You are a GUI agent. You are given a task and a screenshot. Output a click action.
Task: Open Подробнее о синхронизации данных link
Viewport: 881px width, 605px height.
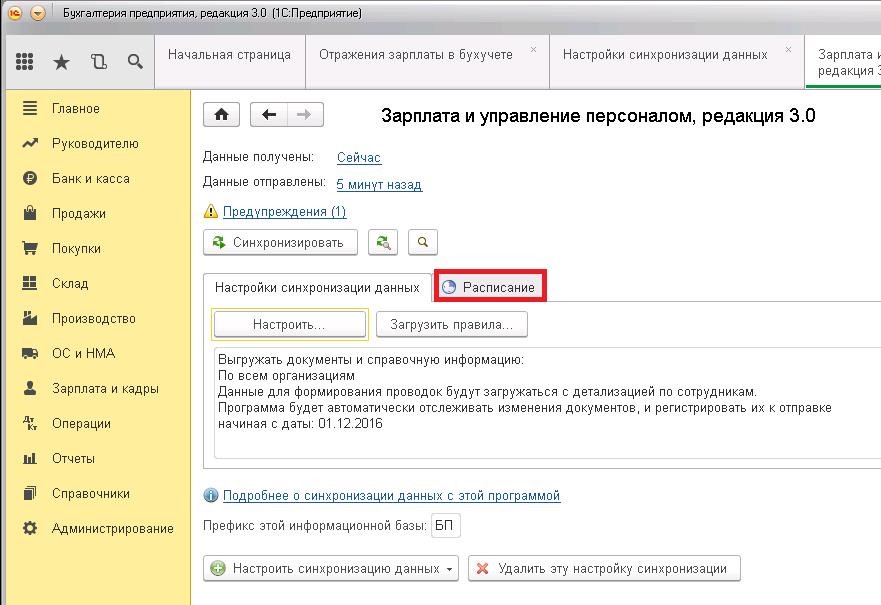tap(392, 495)
